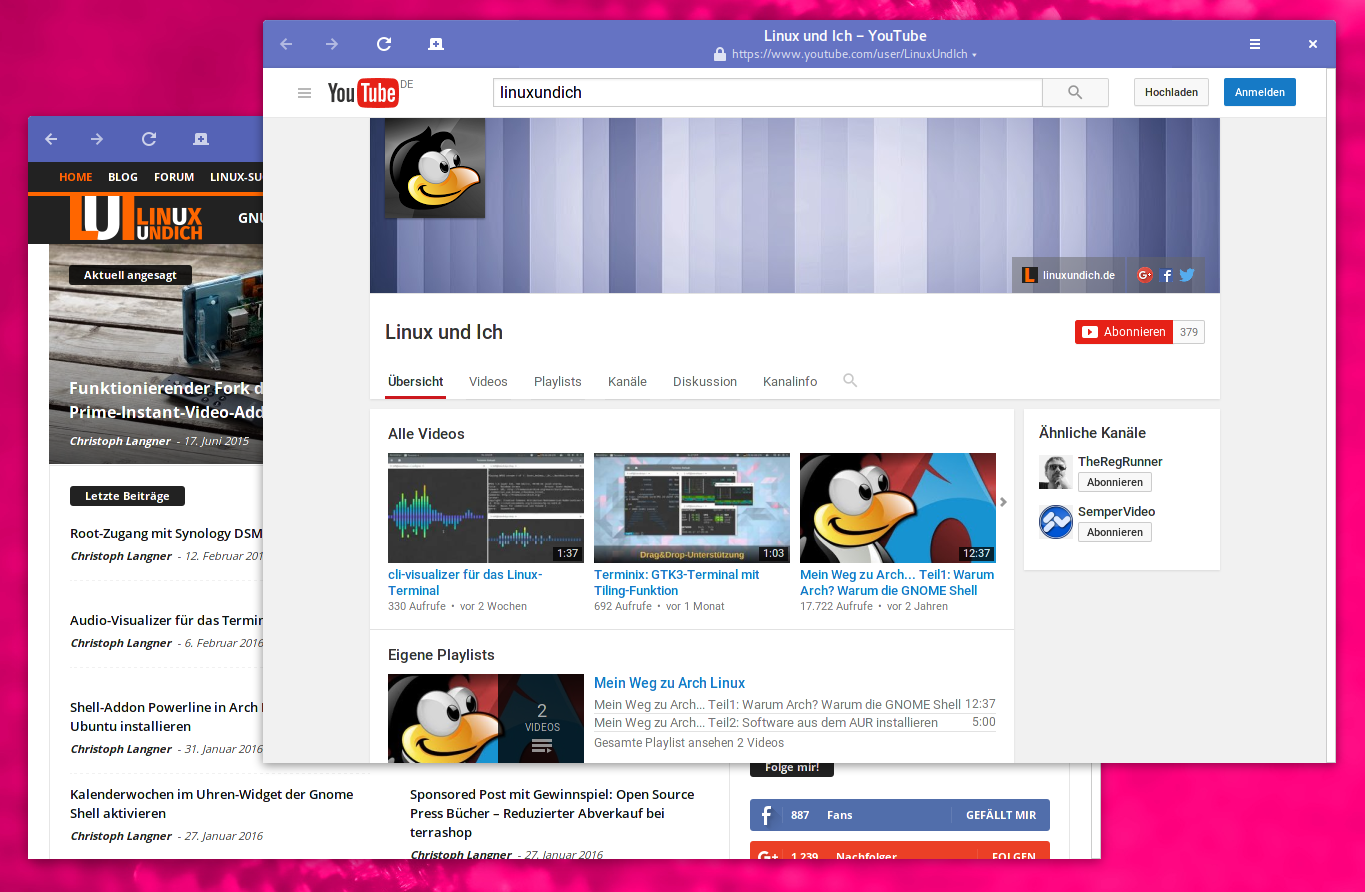Open the YouTube guide sidebar menu
Image resolution: width=1365 pixels, height=892 pixels.
tap(304, 93)
